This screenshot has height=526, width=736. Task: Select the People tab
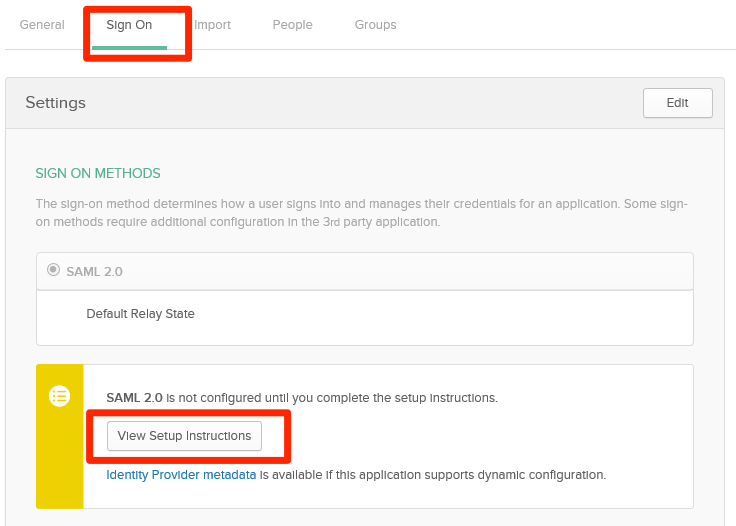tap(292, 25)
